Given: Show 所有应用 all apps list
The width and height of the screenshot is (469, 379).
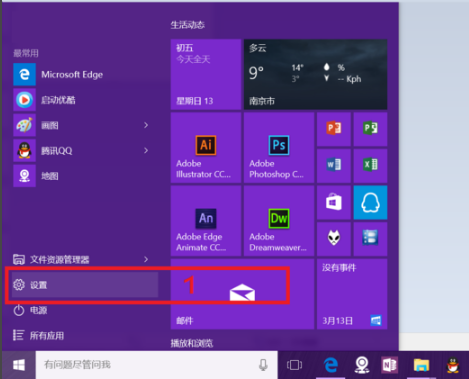Looking at the screenshot, I should [x=85, y=335].
